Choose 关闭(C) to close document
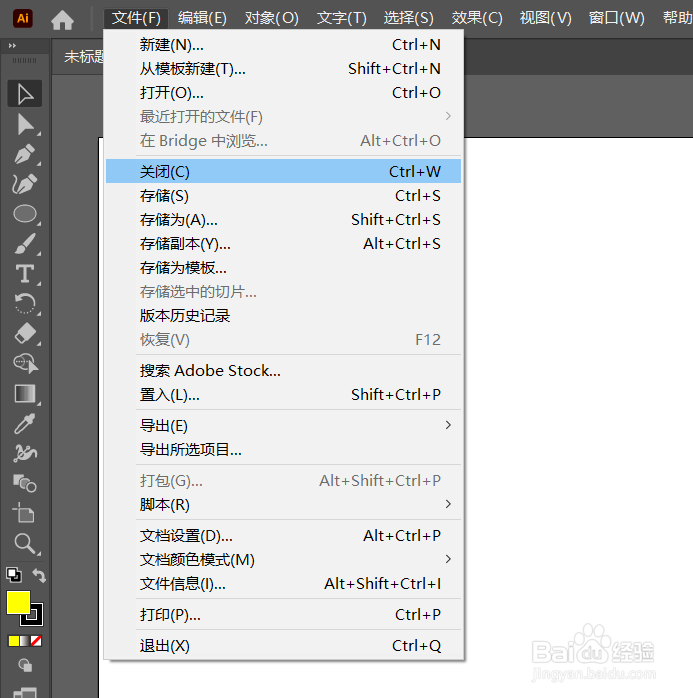 283,171
